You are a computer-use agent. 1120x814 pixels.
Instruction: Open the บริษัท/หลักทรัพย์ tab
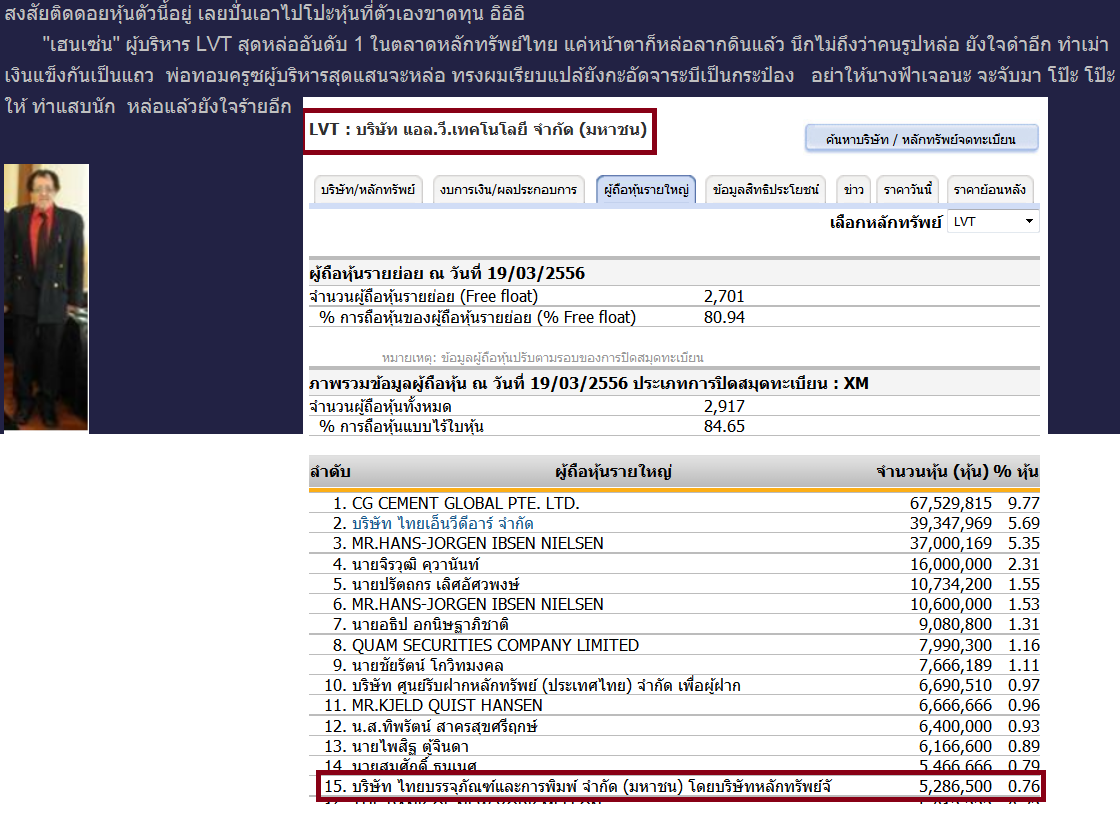pos(368,189)
